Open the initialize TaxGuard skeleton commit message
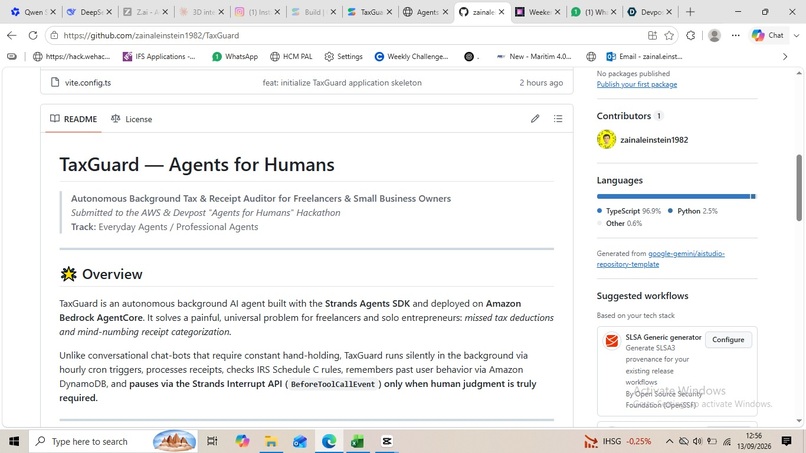This screenshot has height=453, width=806. coord(342,83)
